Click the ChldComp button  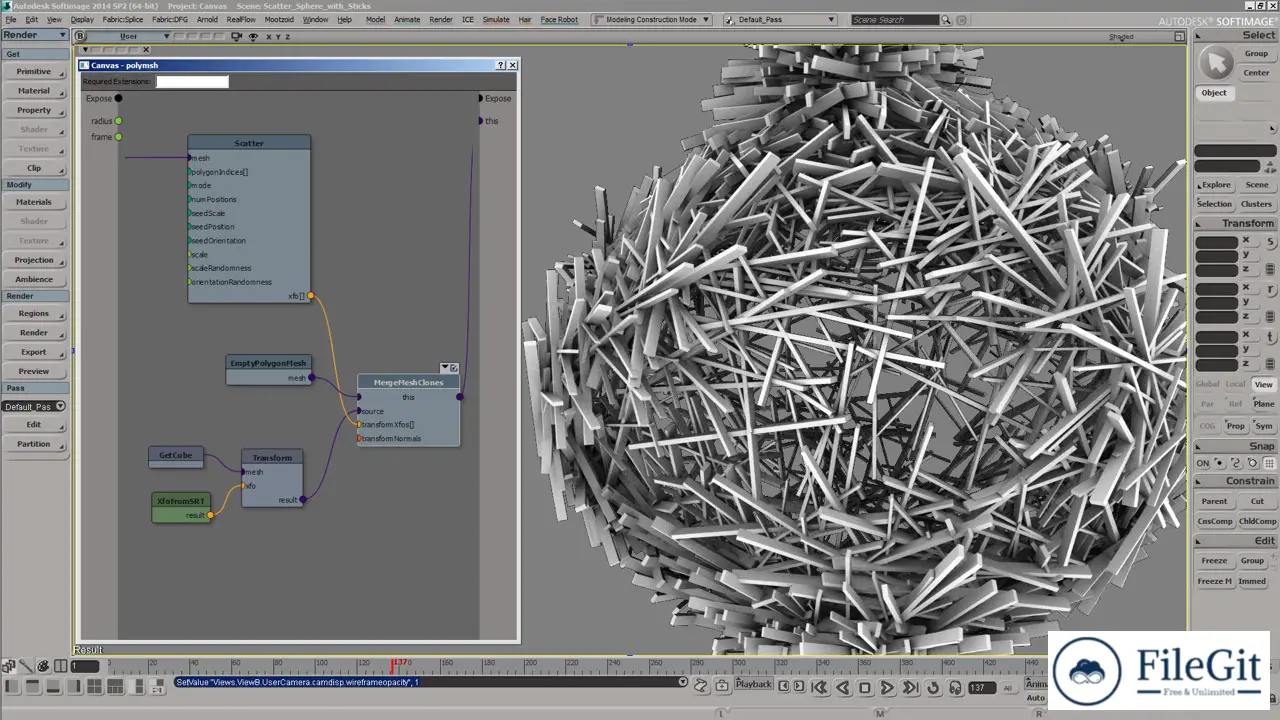(1257, 521)
